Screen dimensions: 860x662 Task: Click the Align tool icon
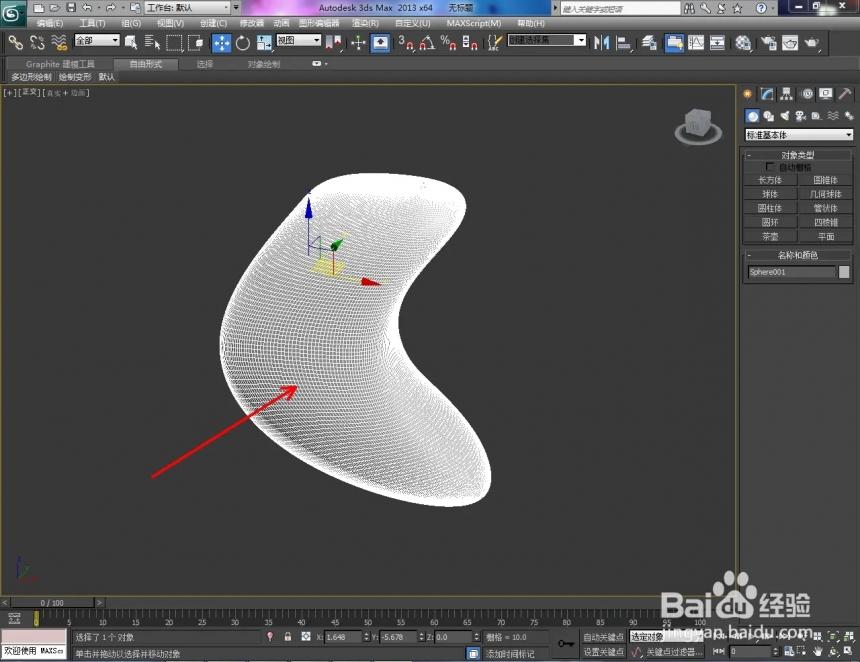pos(624,42)
